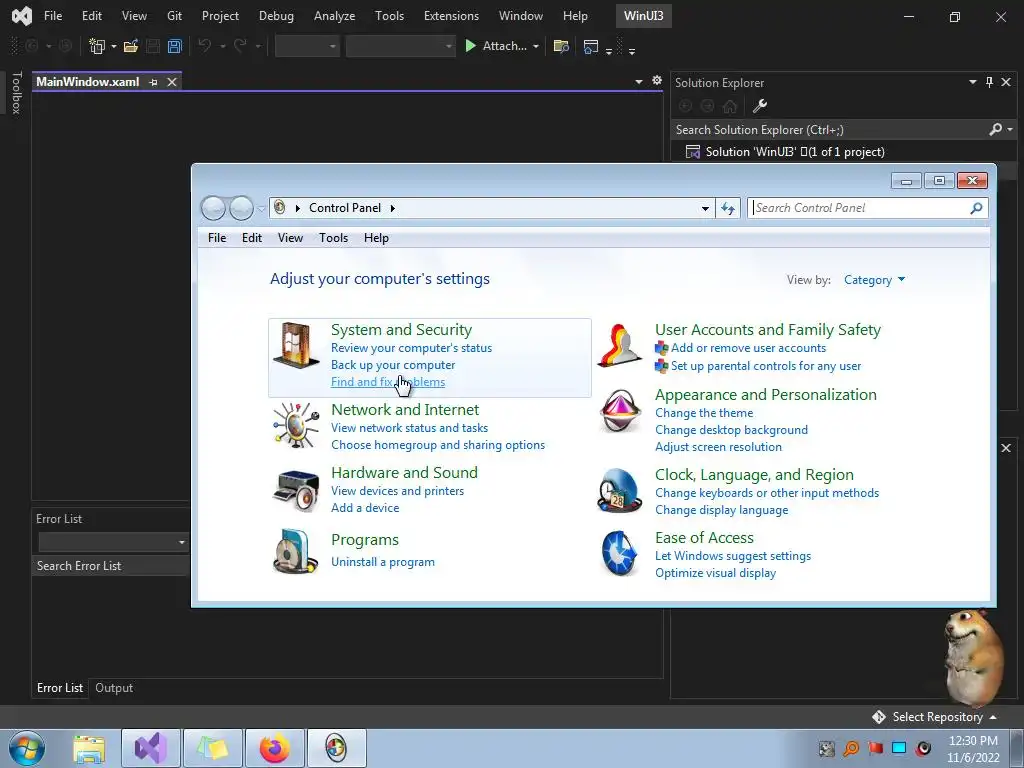Open the Solution Explorer properties wrench icon
The height and width of the screenshot is (768, 1024).
[760, 106]
